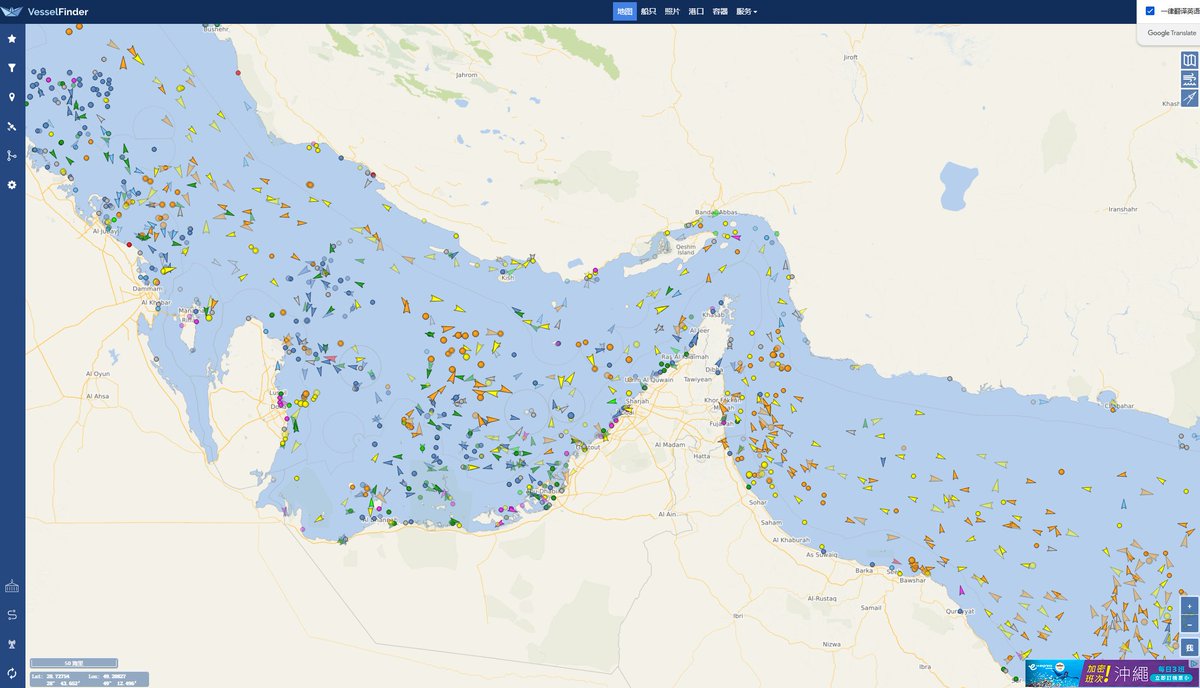Open the vessel filter funnel icon

coord(12,68)
